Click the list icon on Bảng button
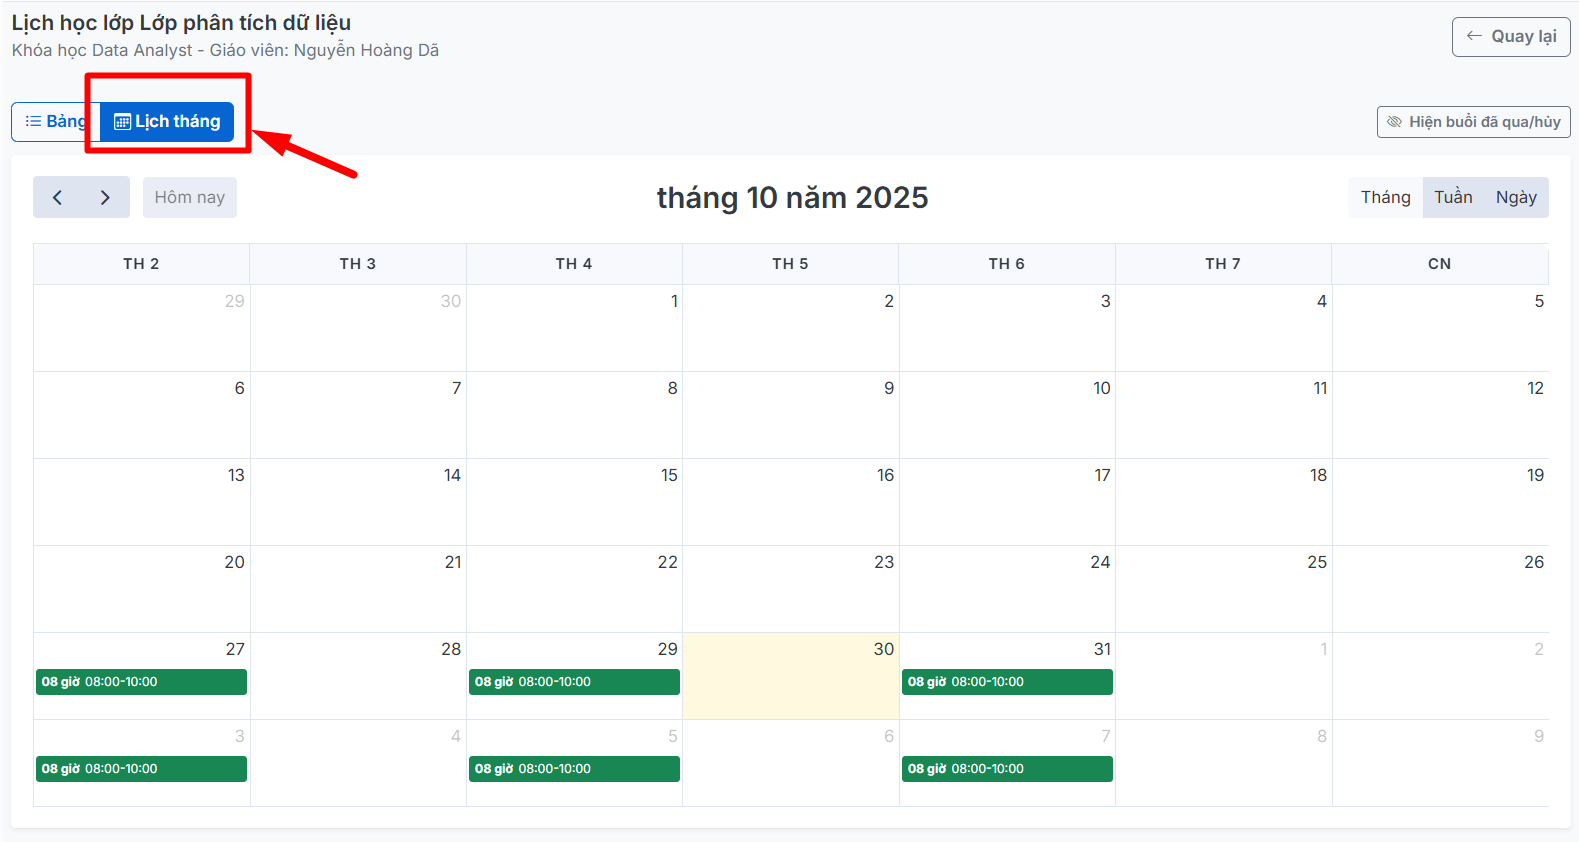Viewport: 1579px width, 842px height. point(33,121)
